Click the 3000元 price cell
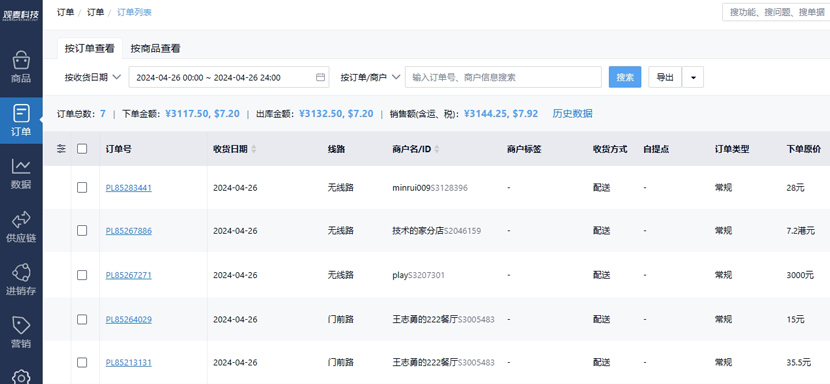 point(800,275)
